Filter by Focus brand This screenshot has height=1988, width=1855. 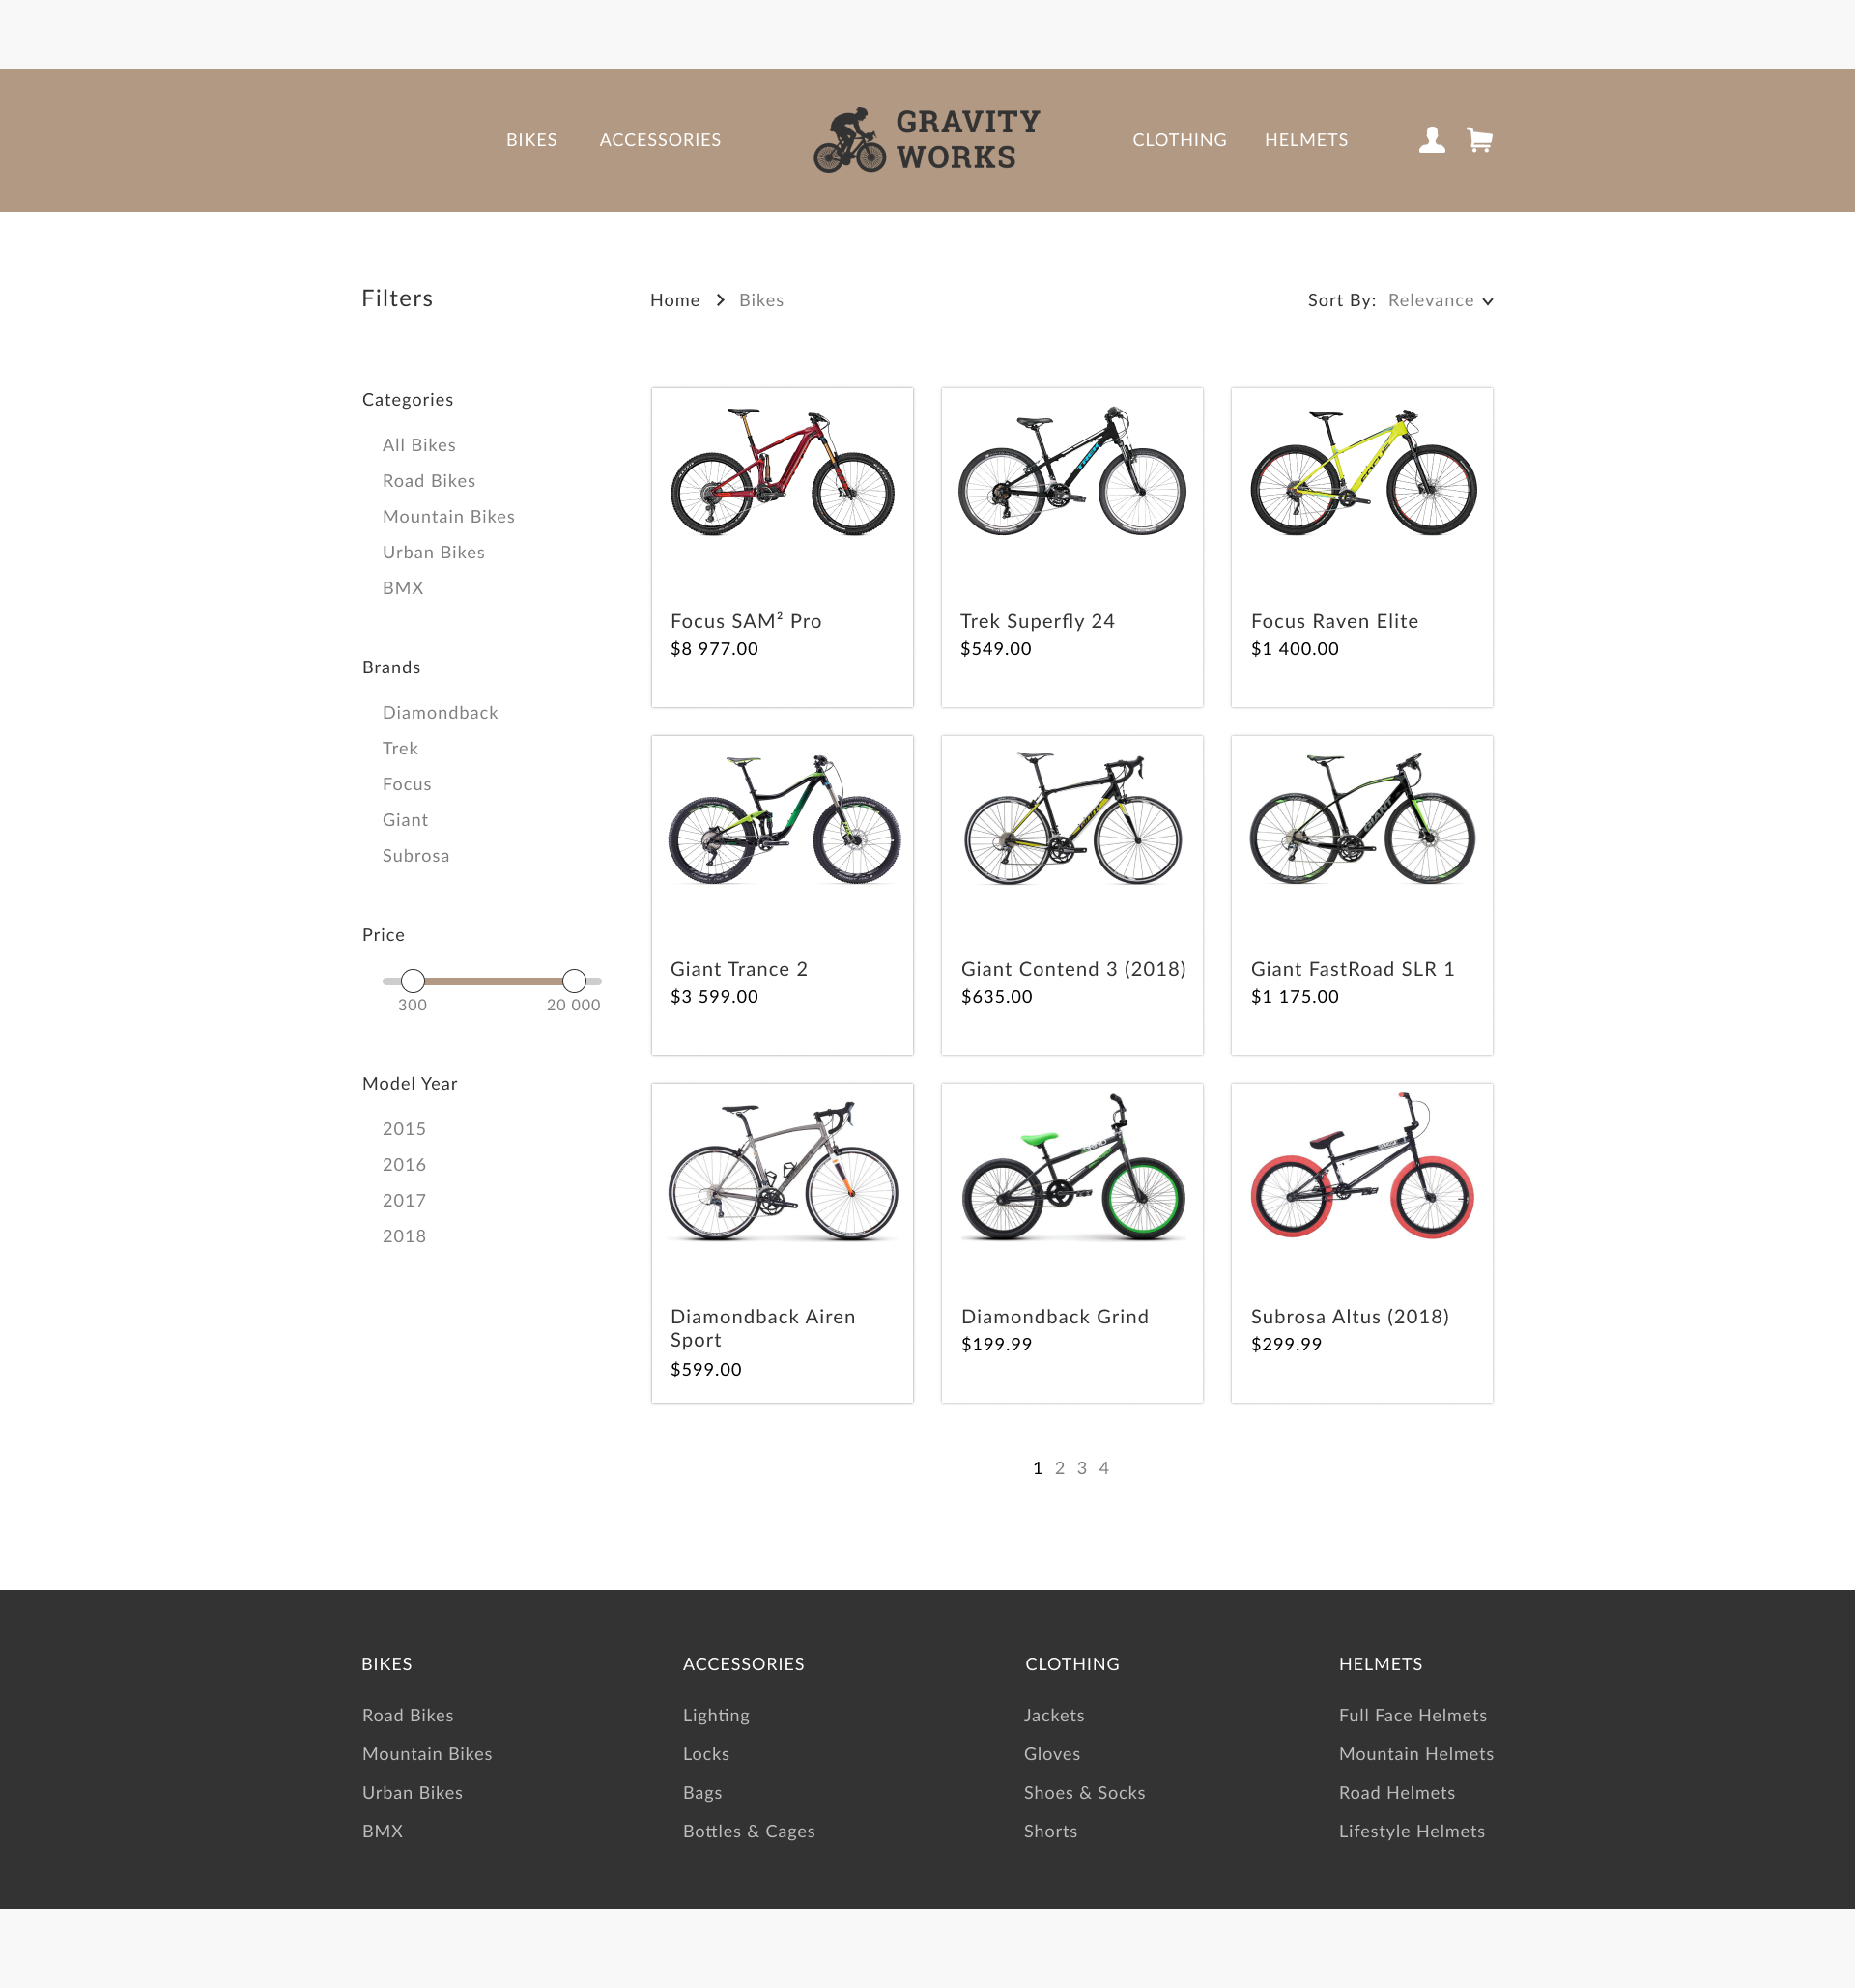coord(406,785)
